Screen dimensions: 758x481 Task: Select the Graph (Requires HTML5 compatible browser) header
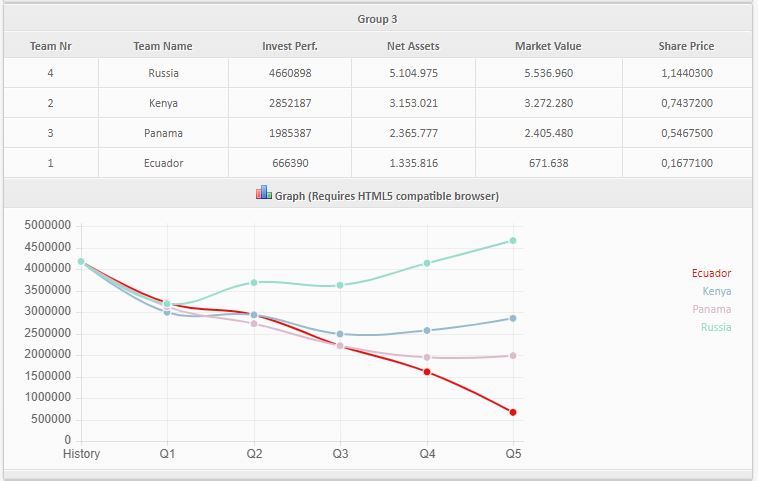coord(378,193)
